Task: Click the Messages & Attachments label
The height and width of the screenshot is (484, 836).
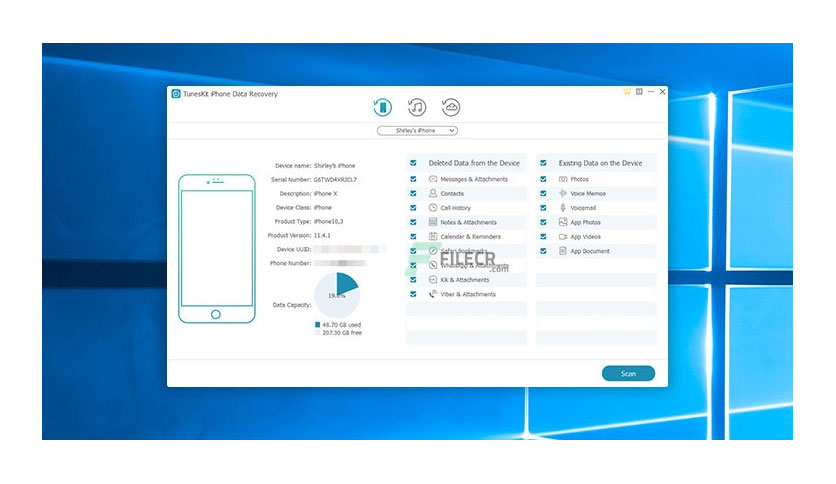Action: (x=474, y=179)
